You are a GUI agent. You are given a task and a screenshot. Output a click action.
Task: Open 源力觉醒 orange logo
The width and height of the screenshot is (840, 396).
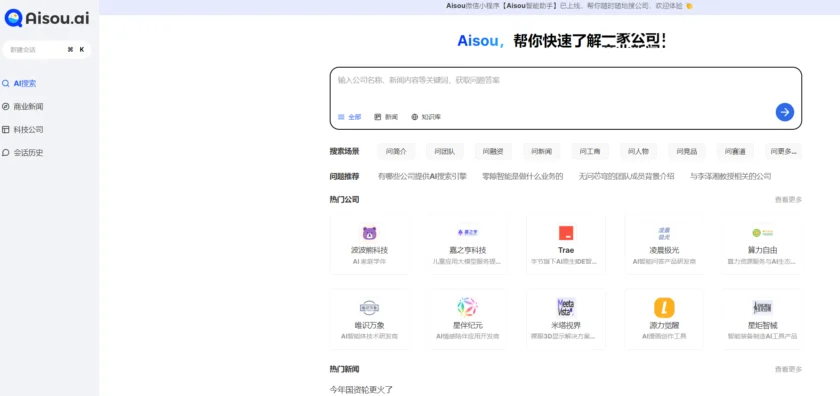tap(664, 308)
